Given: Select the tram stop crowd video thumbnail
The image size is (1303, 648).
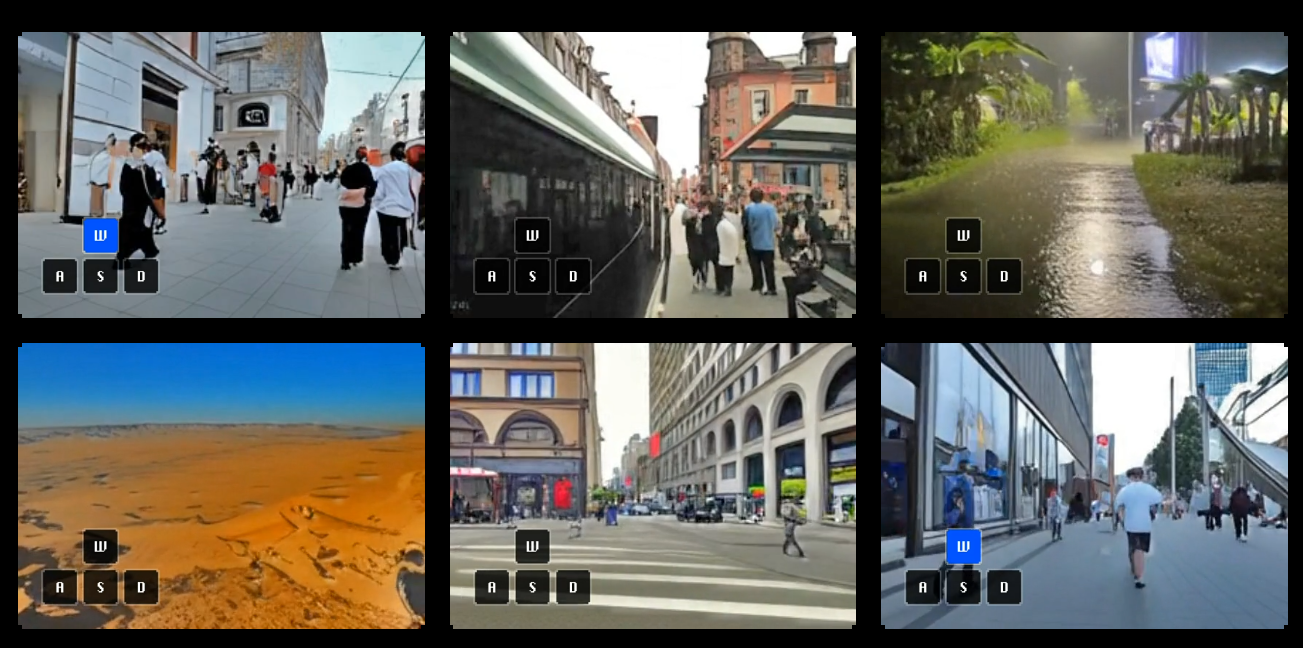Looking at the screenshot, I should 653,175.
